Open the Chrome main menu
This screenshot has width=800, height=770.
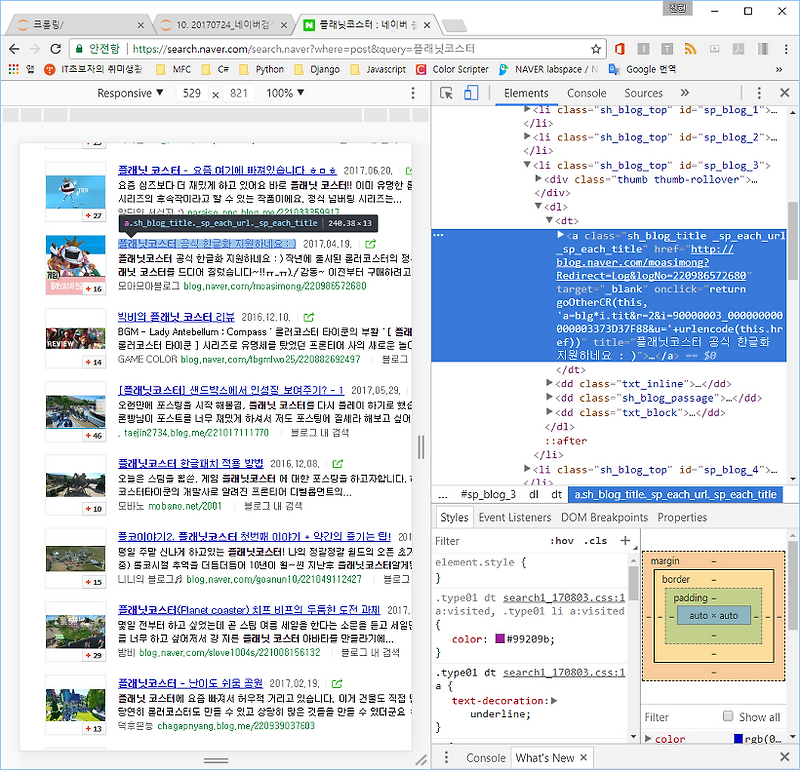pyautogui.click(x=786, y=49)
